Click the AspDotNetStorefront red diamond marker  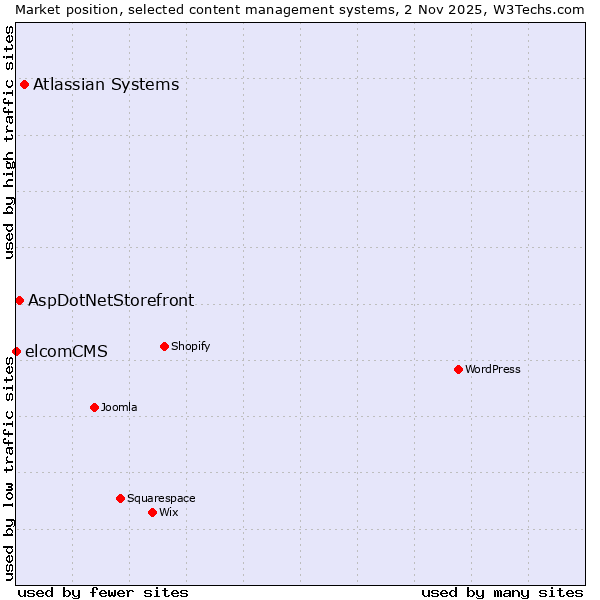tap(19, 300)
